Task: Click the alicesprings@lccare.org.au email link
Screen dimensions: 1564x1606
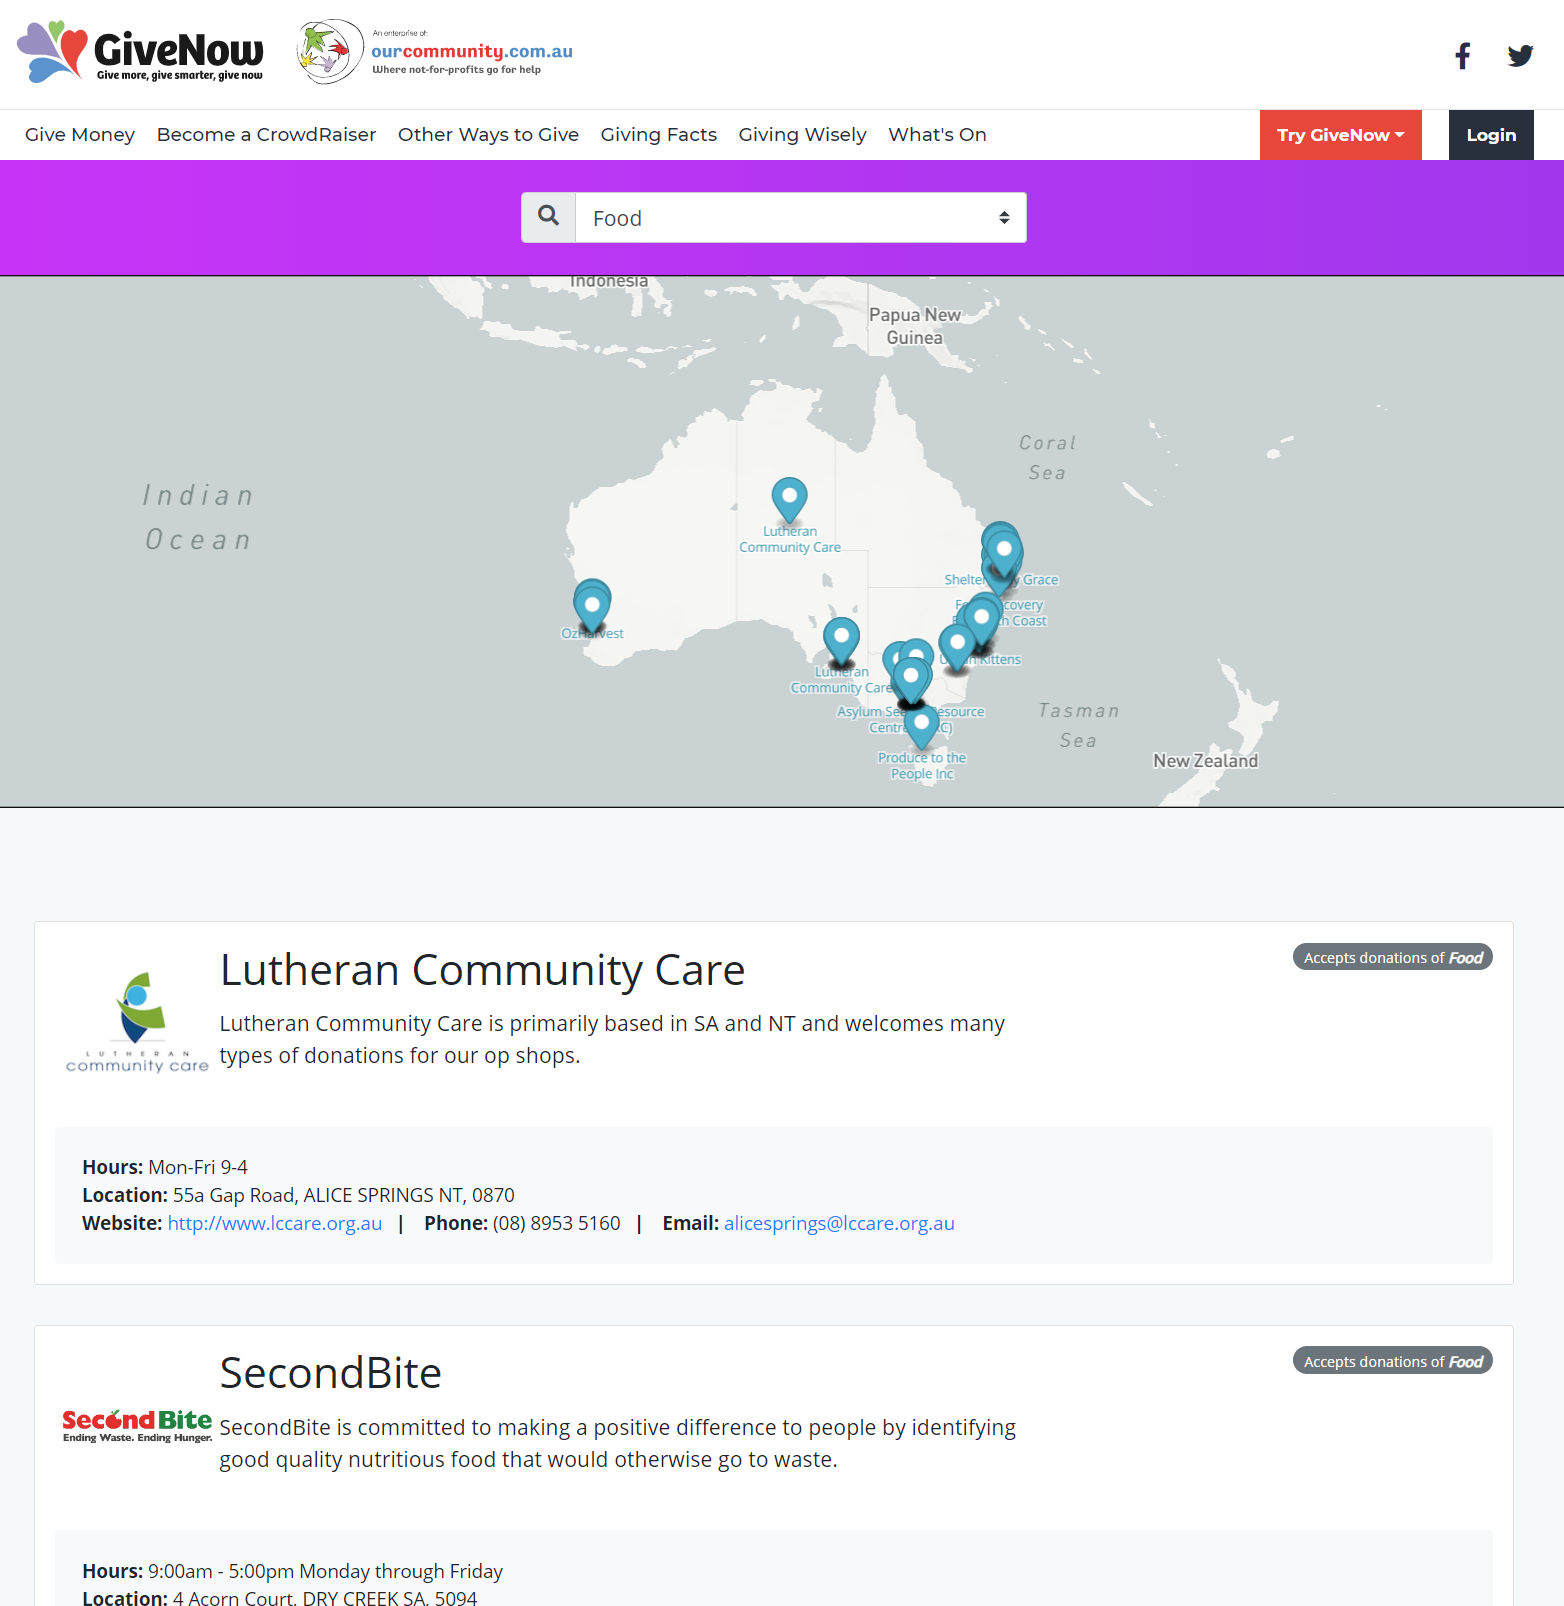Action: (839, 1223)
